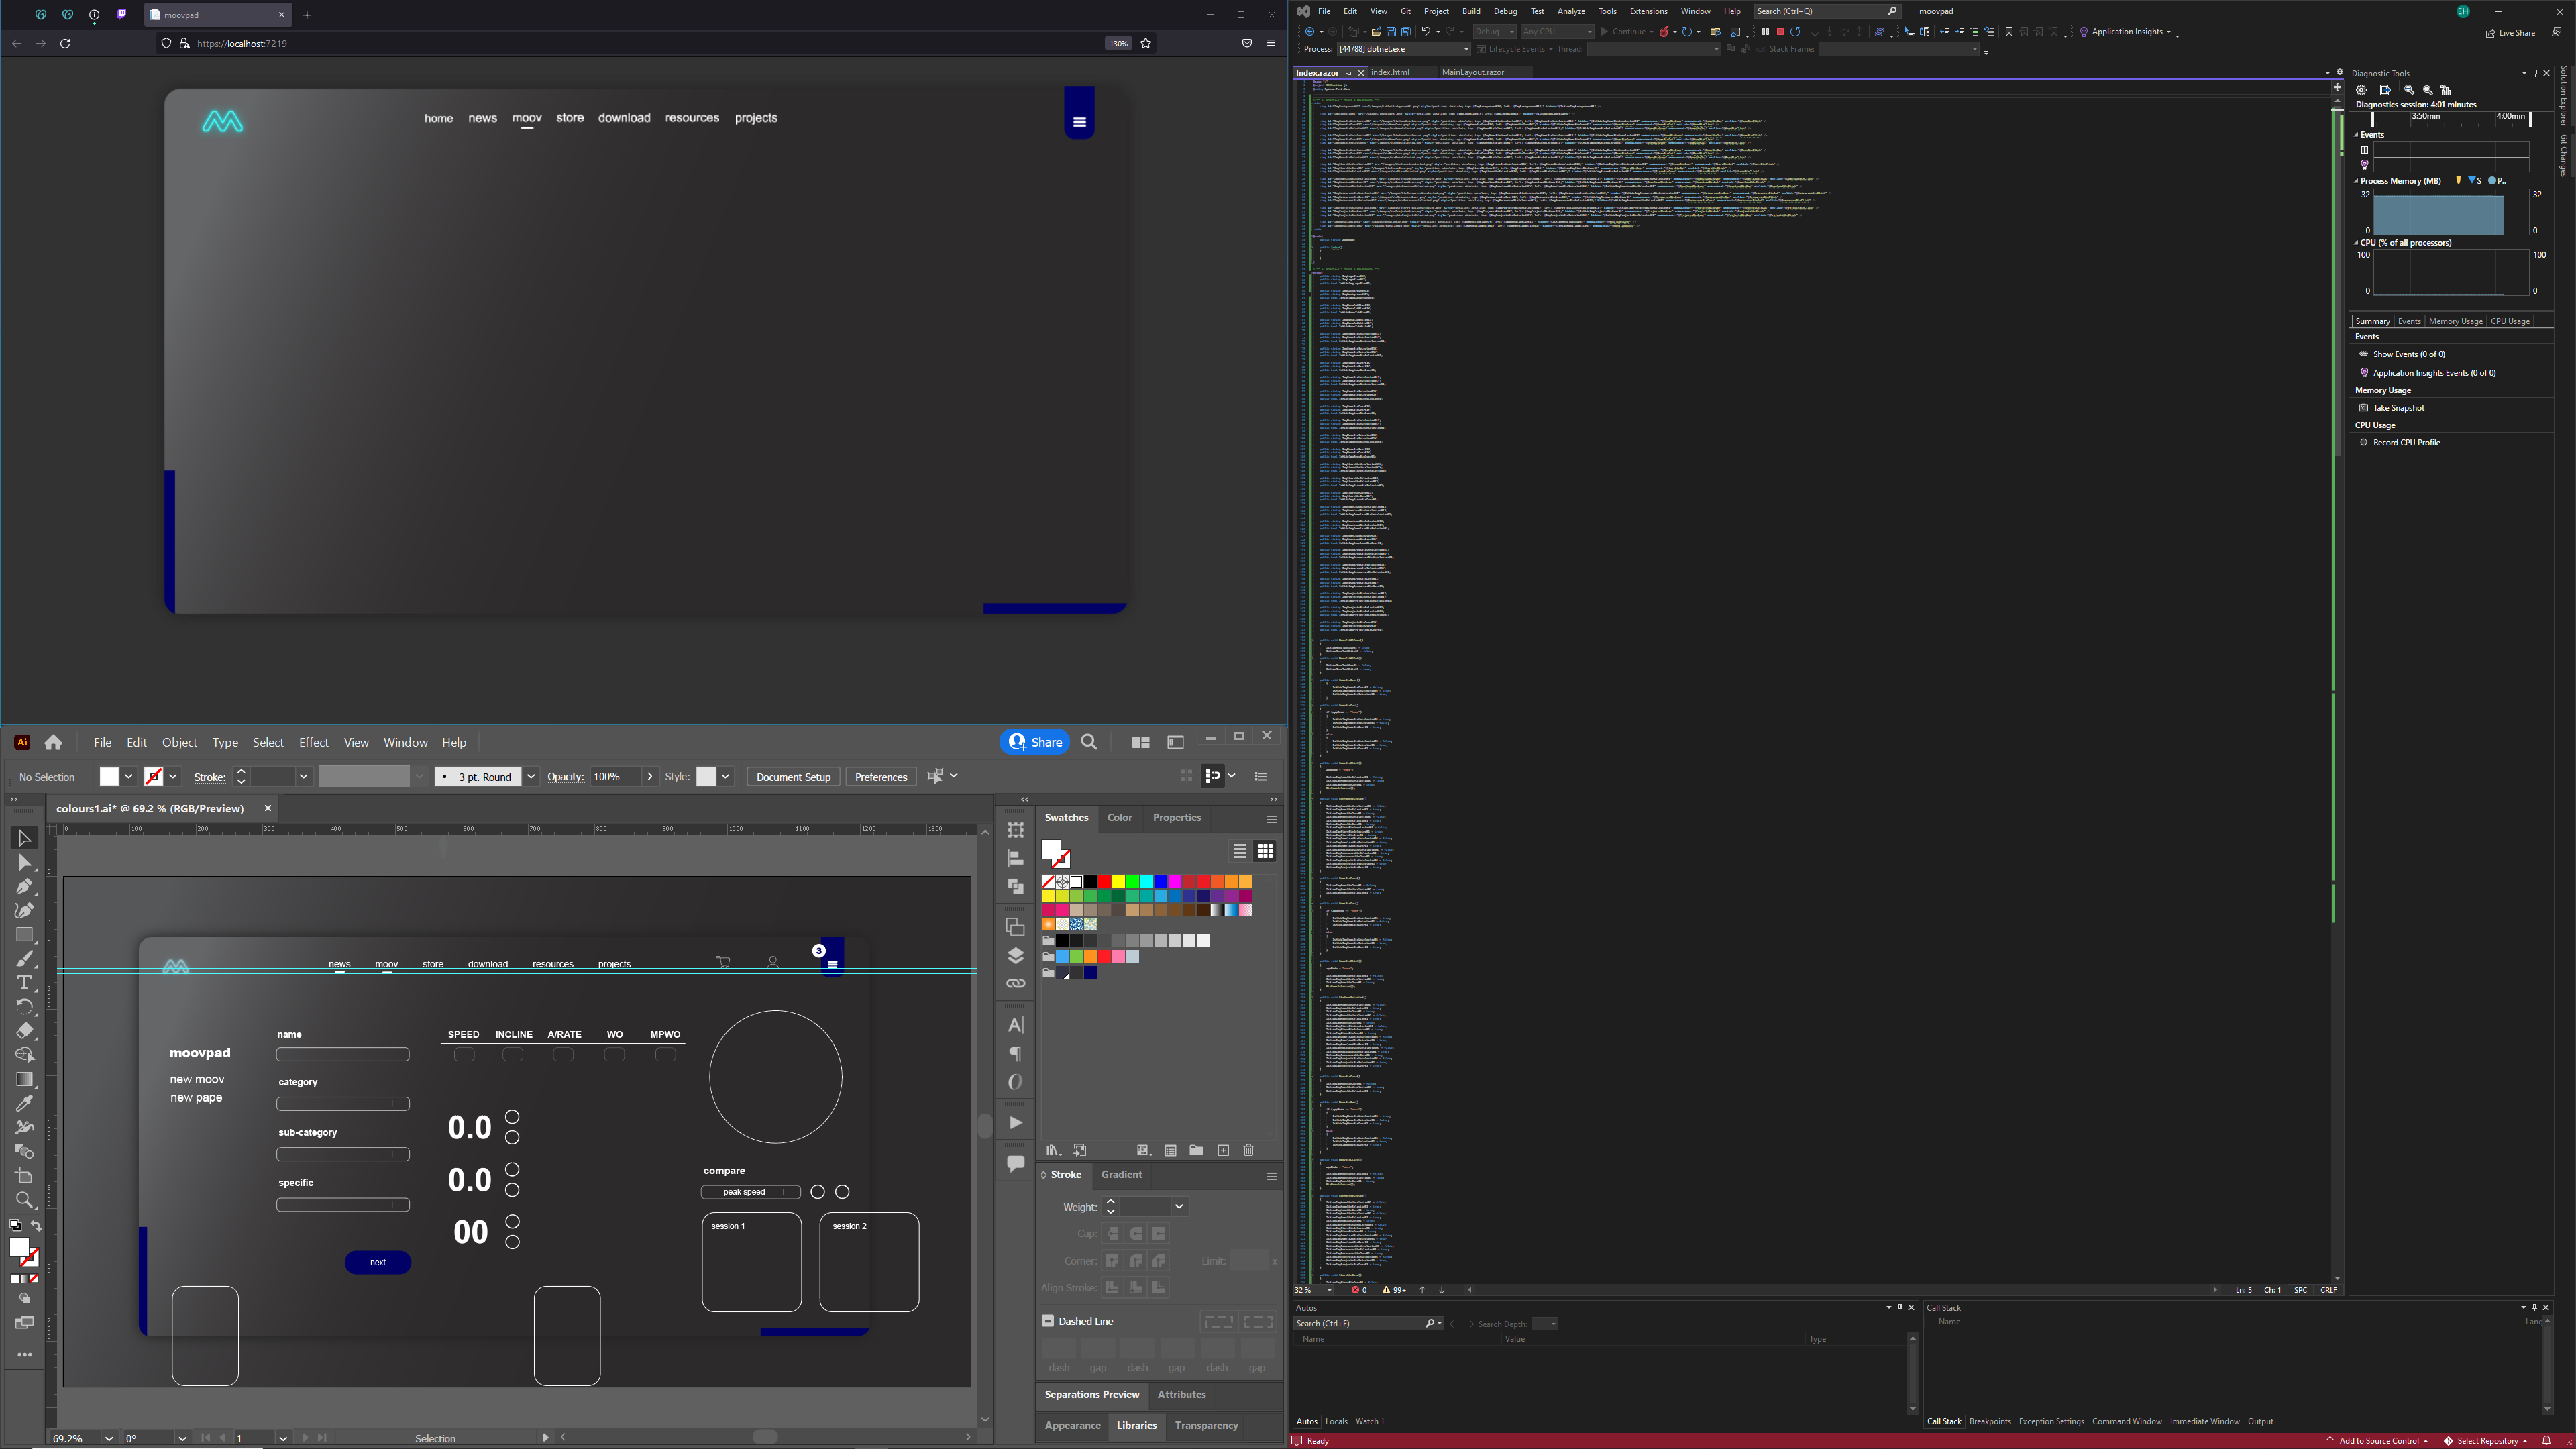Click the Live Share button
2576x1449 pixels.
click(x=2510, y=33)
